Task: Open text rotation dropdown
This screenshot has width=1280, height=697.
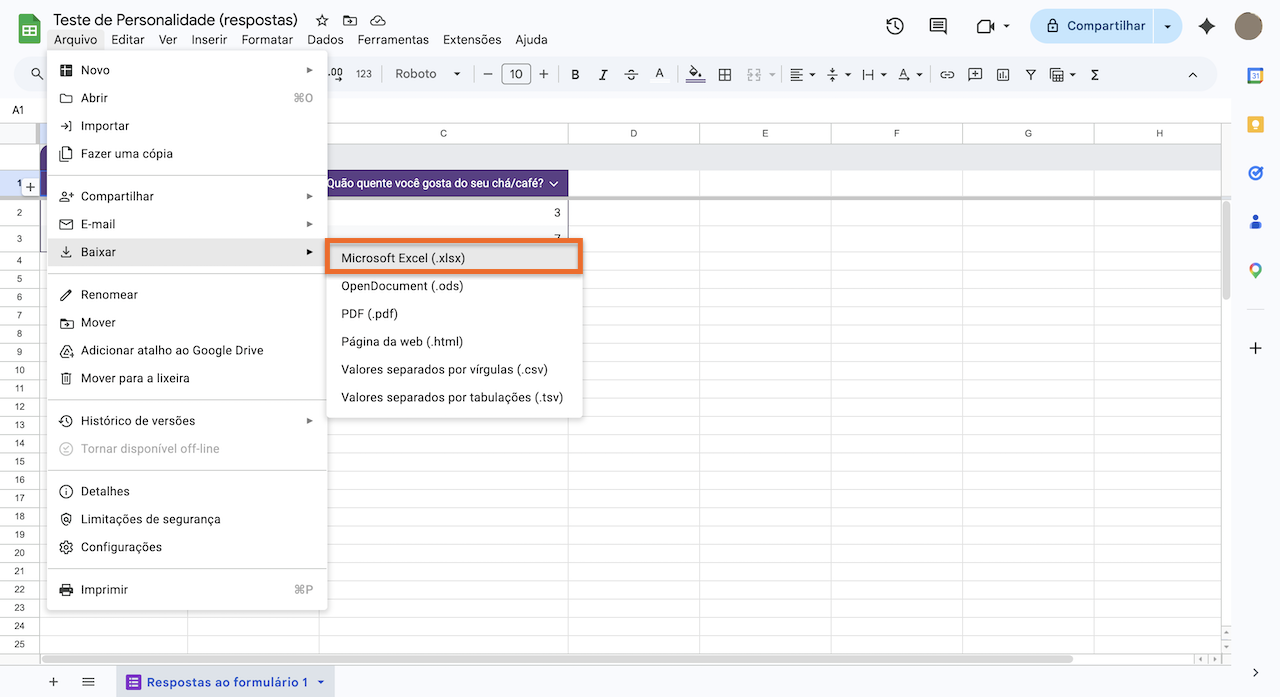Action: coord(910,74)
